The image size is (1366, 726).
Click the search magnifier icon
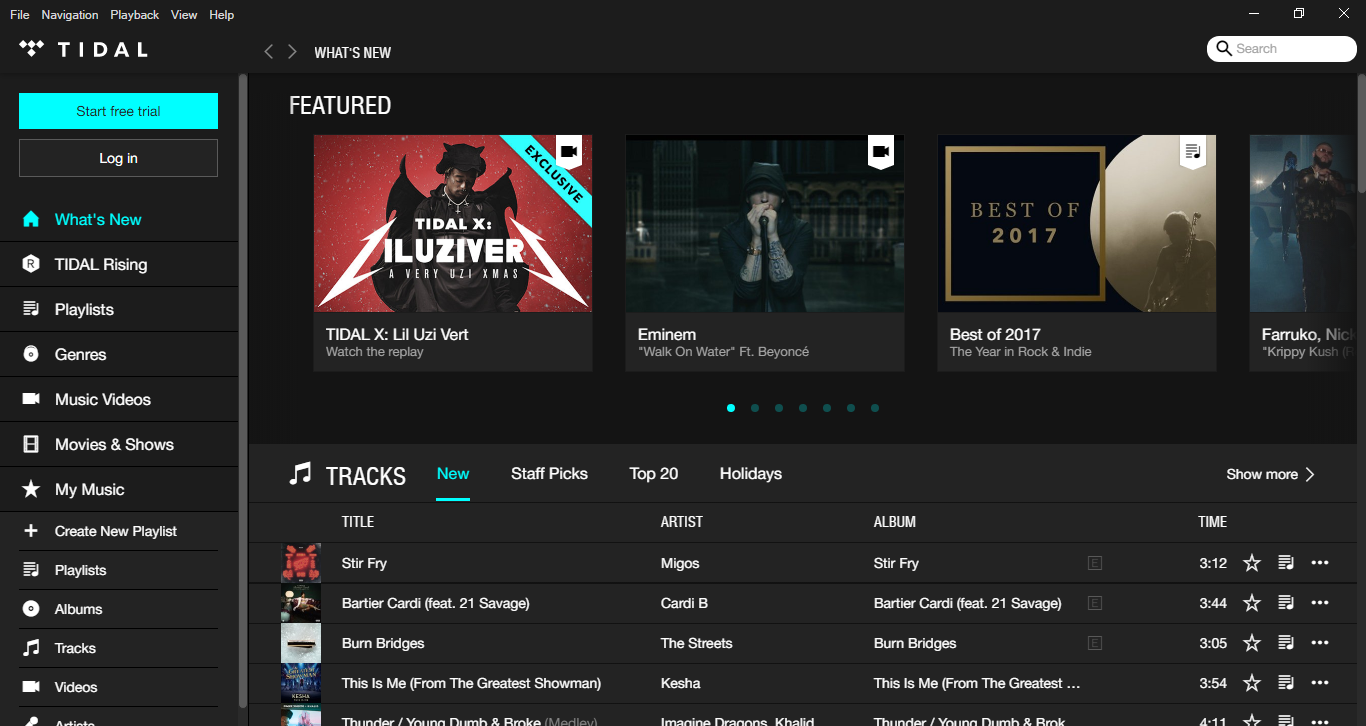click(1224, 49)
